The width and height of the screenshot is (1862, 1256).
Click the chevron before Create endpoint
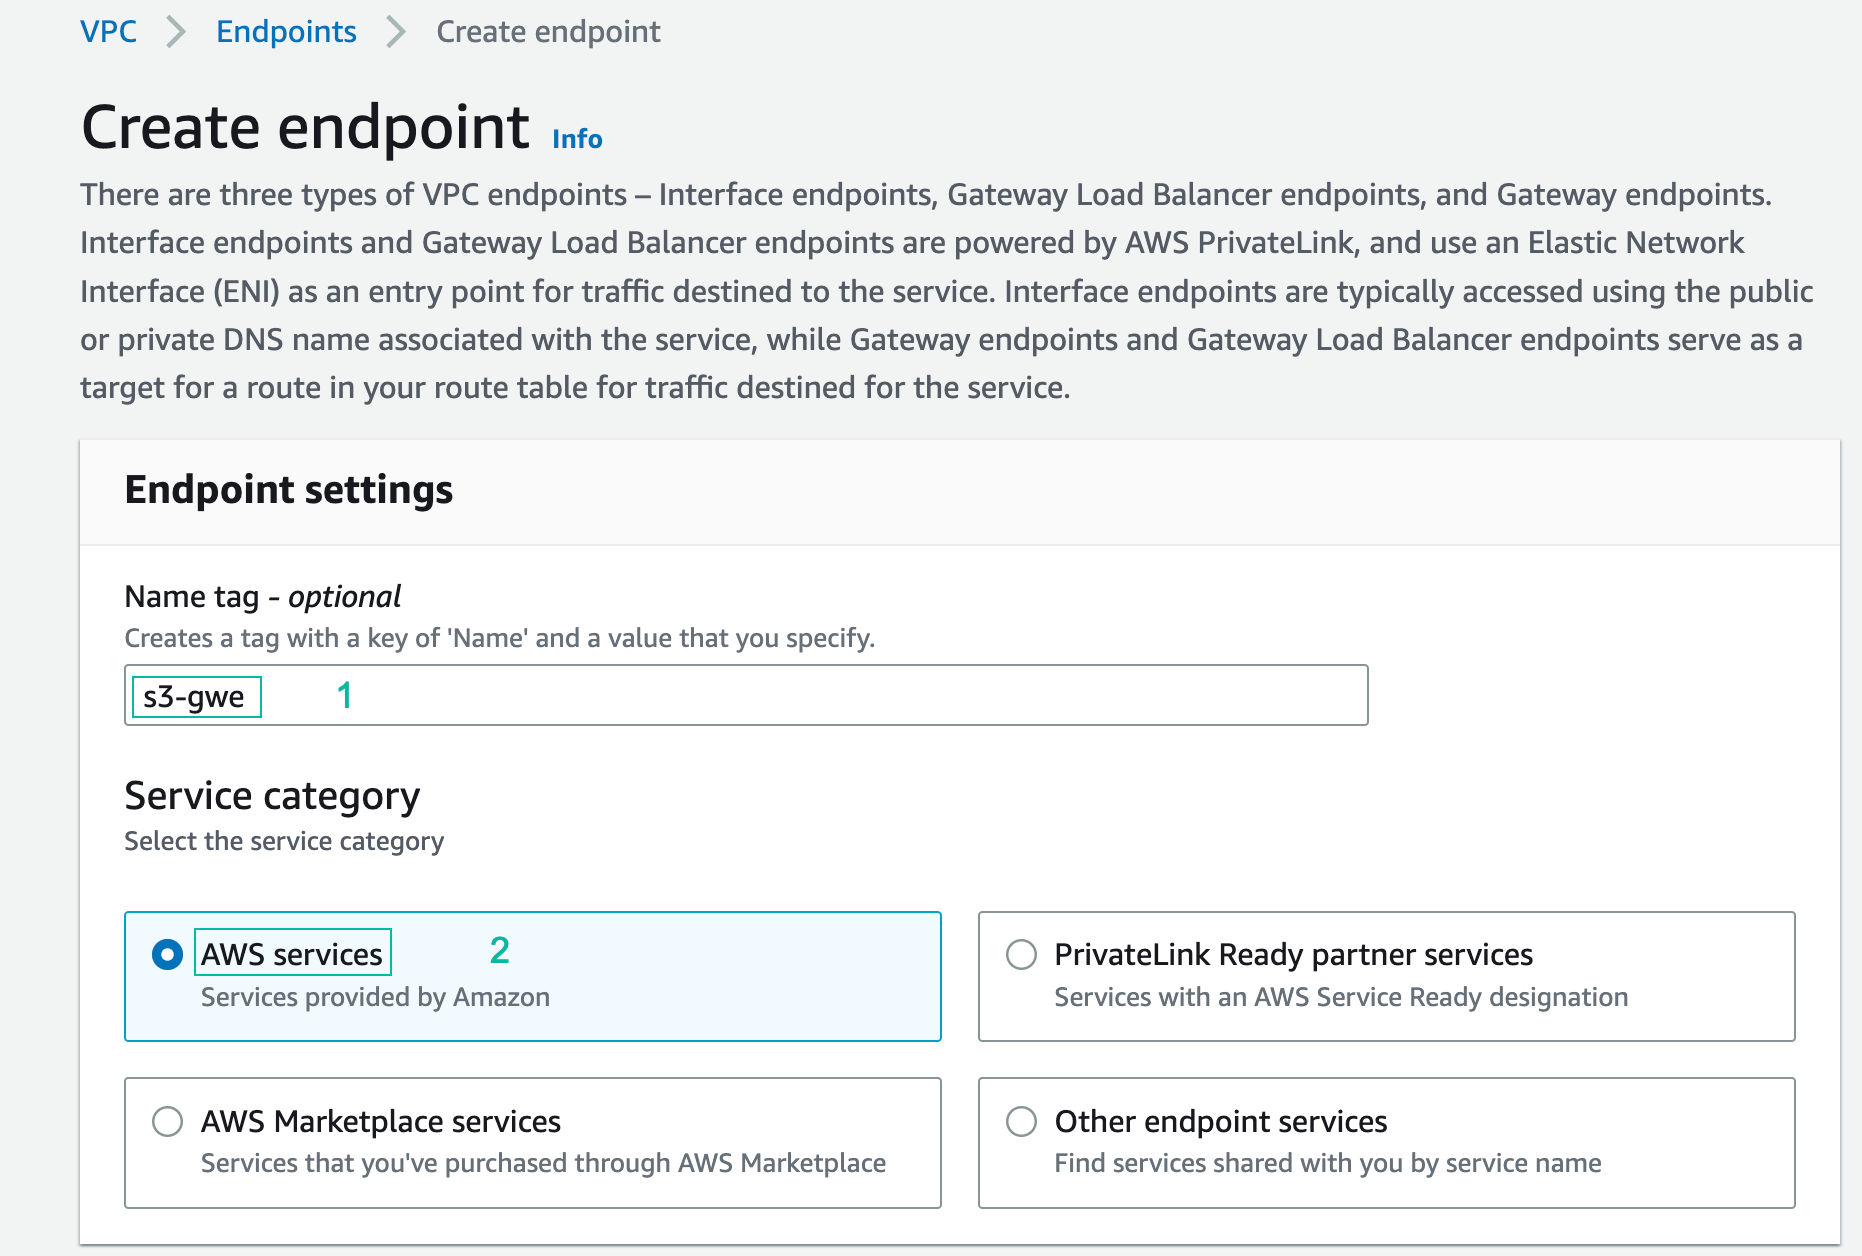coord(394,31)
